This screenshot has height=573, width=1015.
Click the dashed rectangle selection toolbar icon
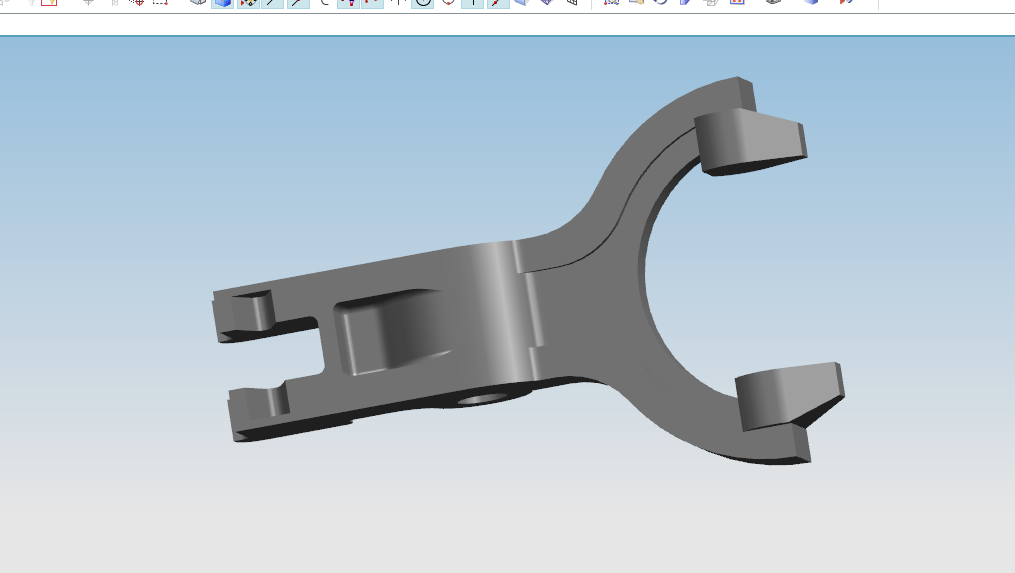(160, 3)
